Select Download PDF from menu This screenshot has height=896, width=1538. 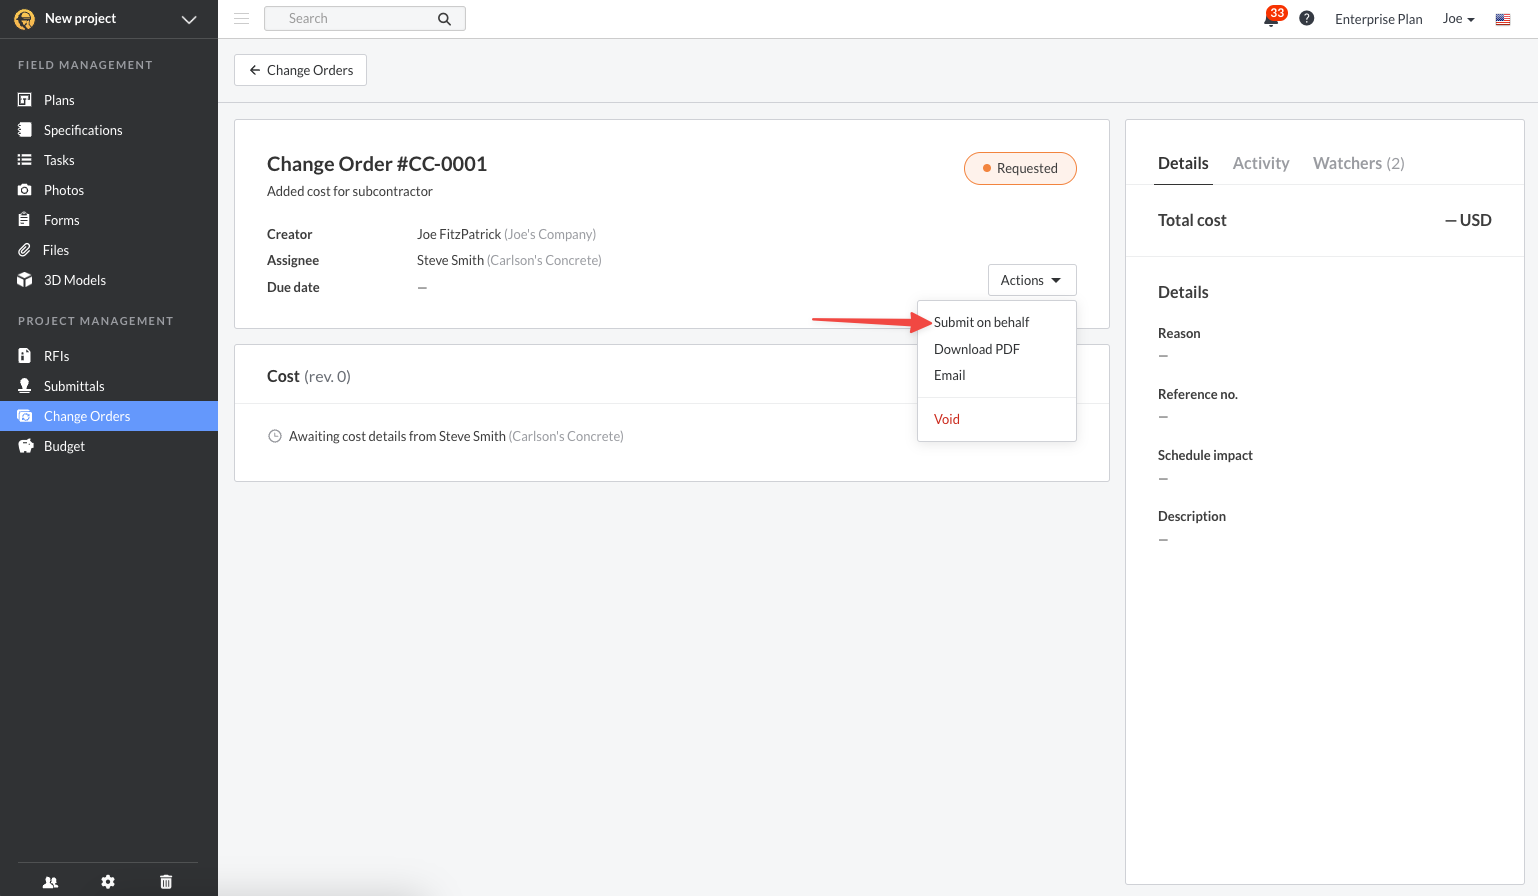(x=976, y=349)
